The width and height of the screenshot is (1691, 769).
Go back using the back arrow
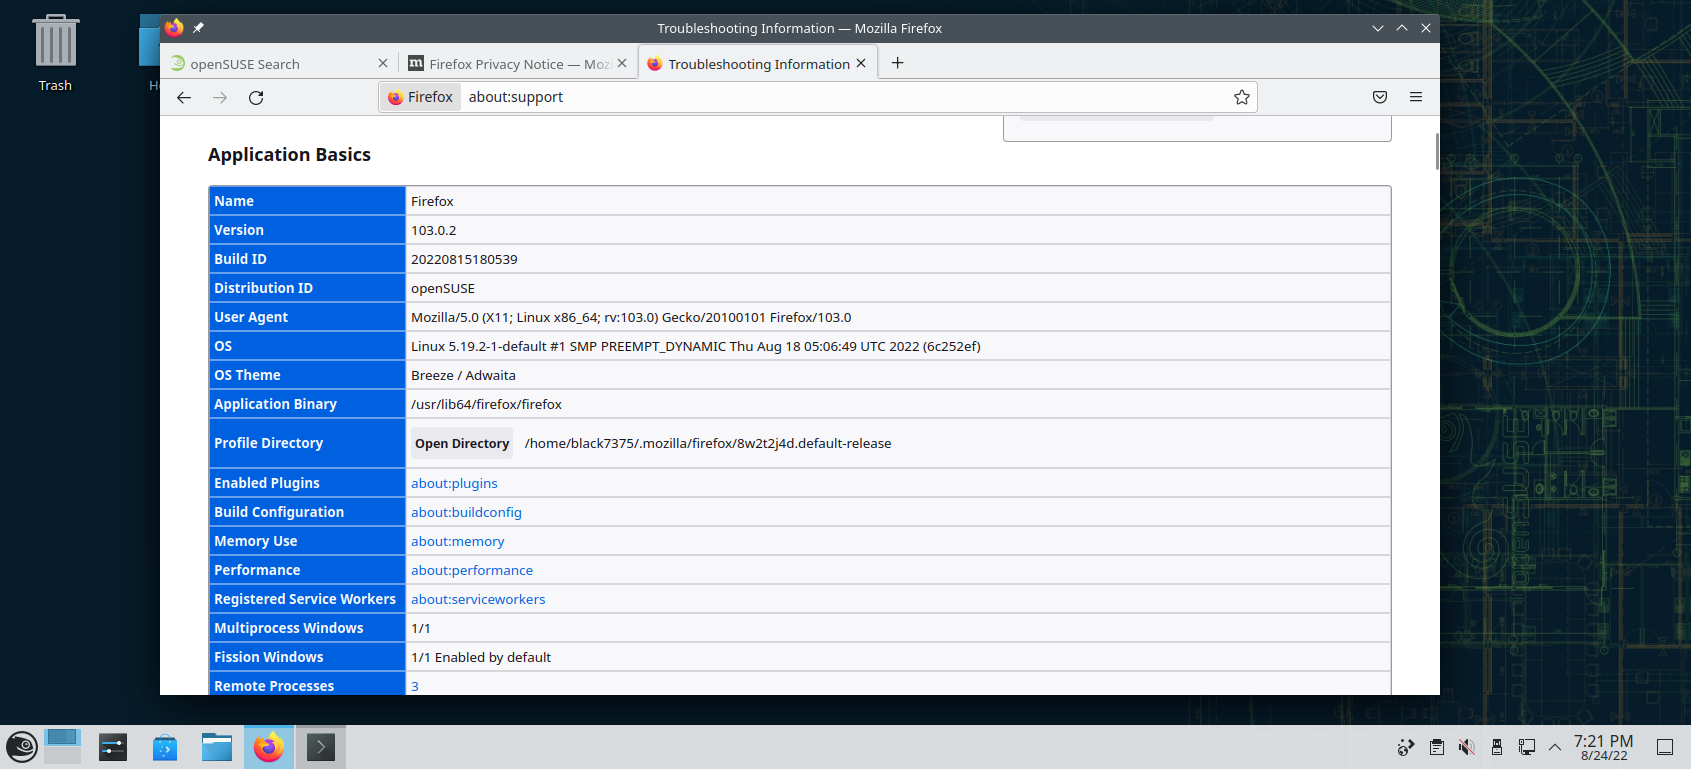coord(184,97)
